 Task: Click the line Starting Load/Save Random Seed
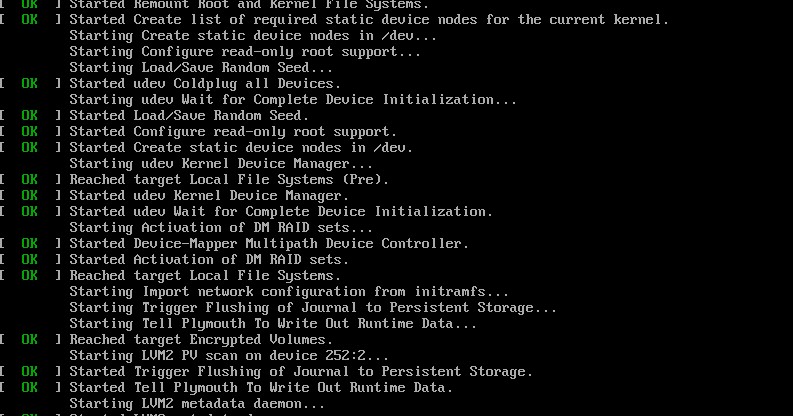pyautogui.click(x=201, y=68)
